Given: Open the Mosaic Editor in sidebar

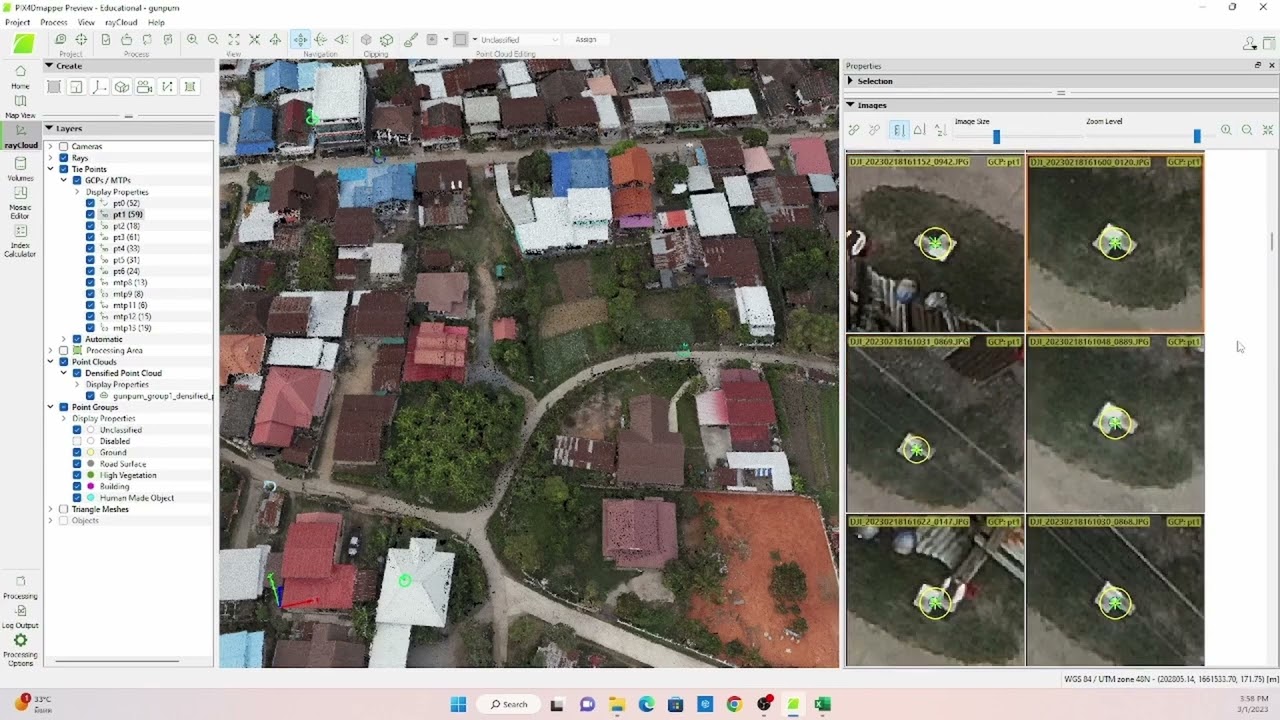Looking at the screenshot, I should tap(20, 202).
